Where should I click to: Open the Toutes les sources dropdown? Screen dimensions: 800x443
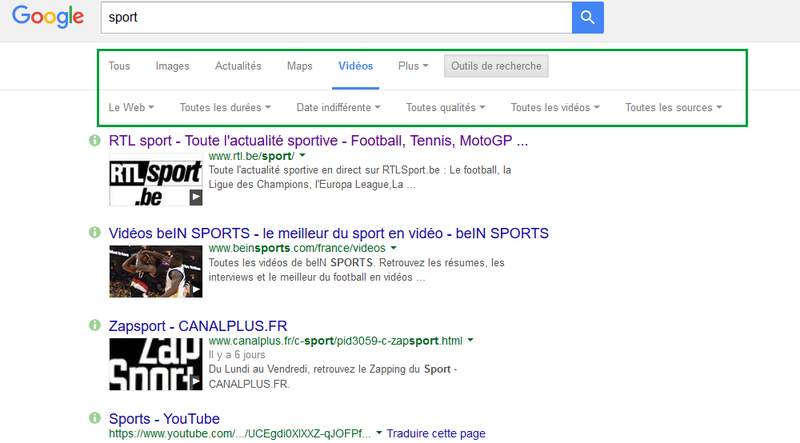pyautogui.click(x=673, y=107)
